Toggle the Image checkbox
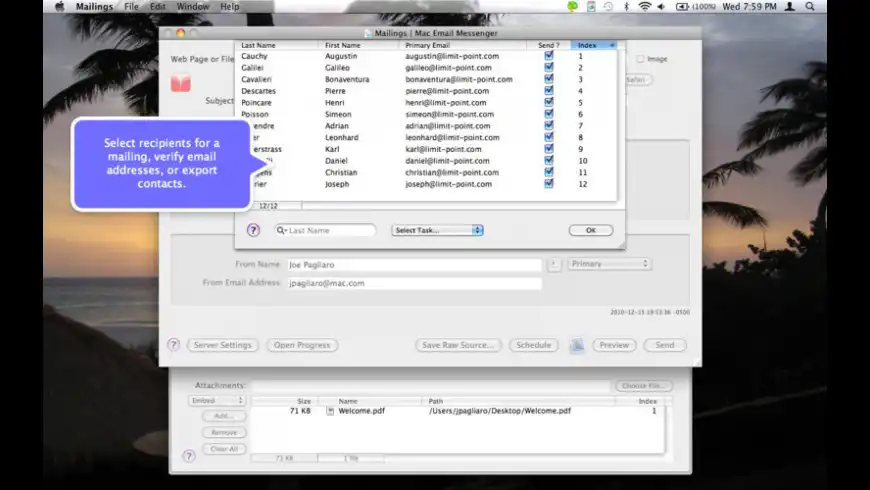The image size is (870, 490). click(x=640, y=59)
